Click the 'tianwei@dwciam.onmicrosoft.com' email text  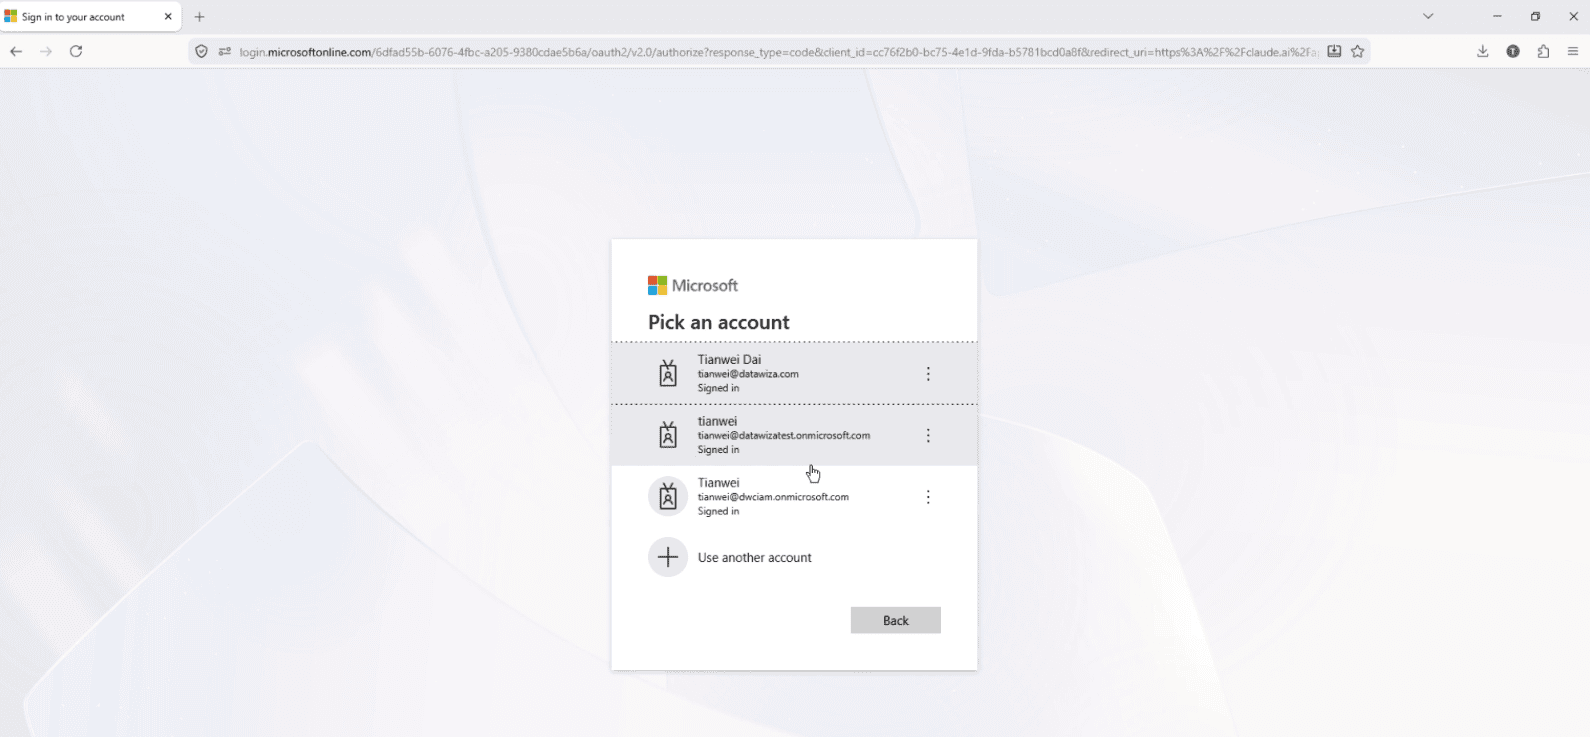pyautogui.click(x=773, y=497)
